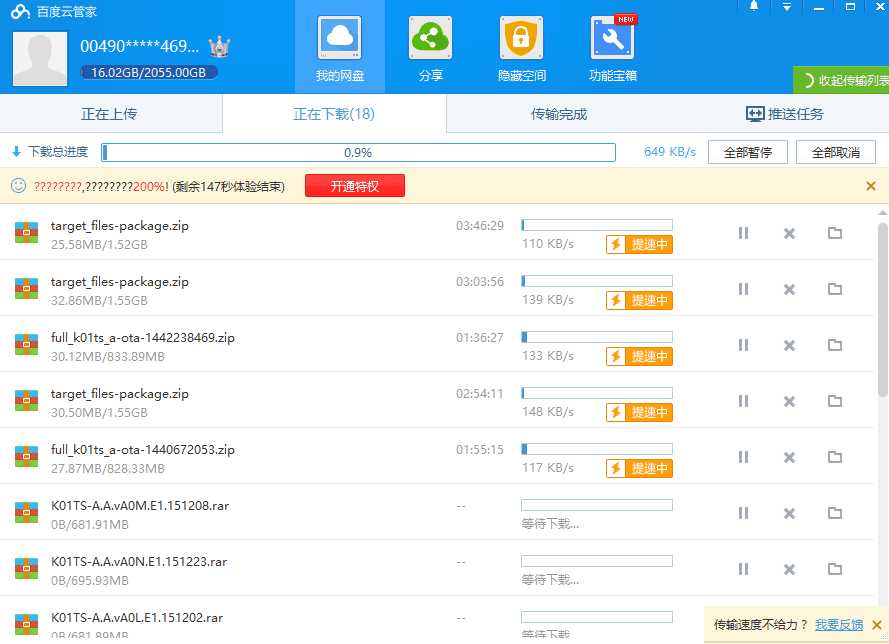Click 开通特权 red button
Viewport: 889px width, 644px height.
point(355,186)
